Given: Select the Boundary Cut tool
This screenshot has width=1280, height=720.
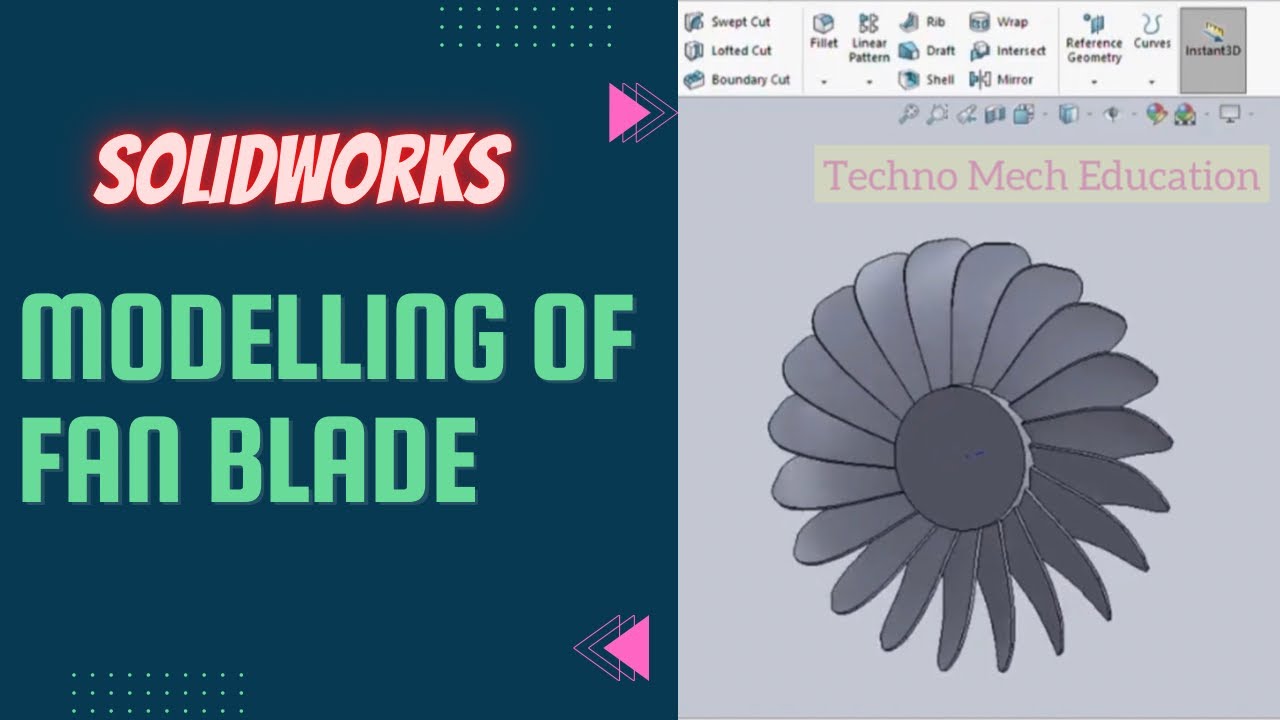Looking at the screenshot, I should click(x=737, y=79).
